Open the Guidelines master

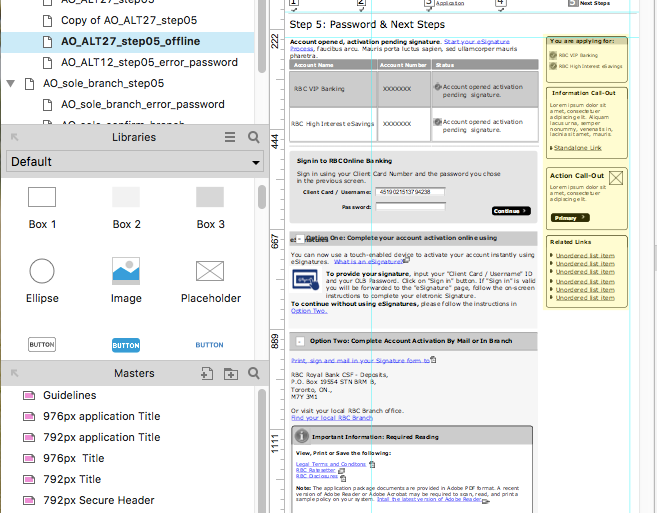[70, 395]
